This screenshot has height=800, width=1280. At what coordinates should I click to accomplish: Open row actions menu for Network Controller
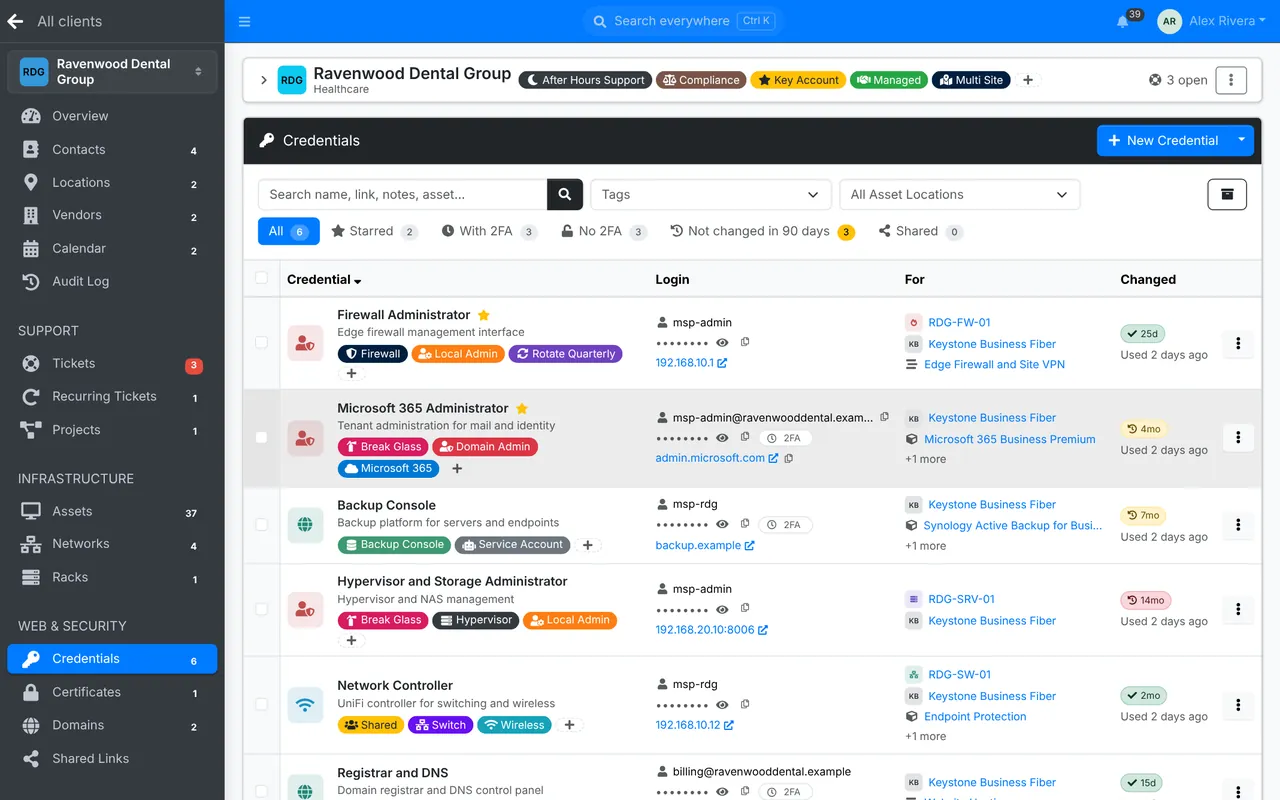(x=1238, y=705)
